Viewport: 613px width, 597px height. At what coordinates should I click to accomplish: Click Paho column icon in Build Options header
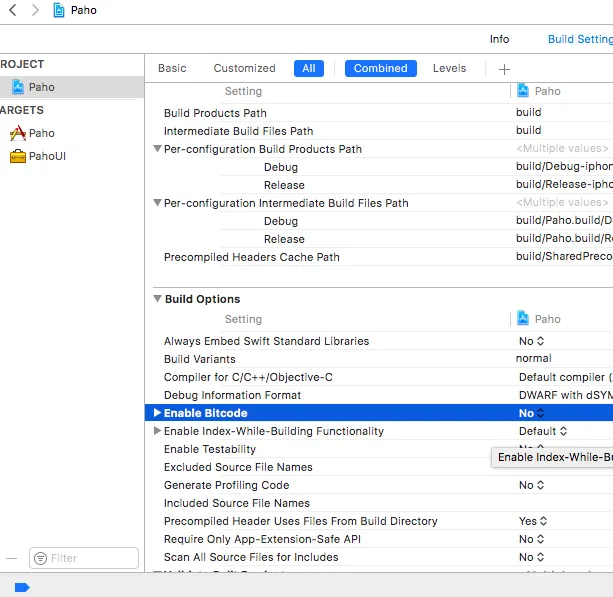[523, 318]
